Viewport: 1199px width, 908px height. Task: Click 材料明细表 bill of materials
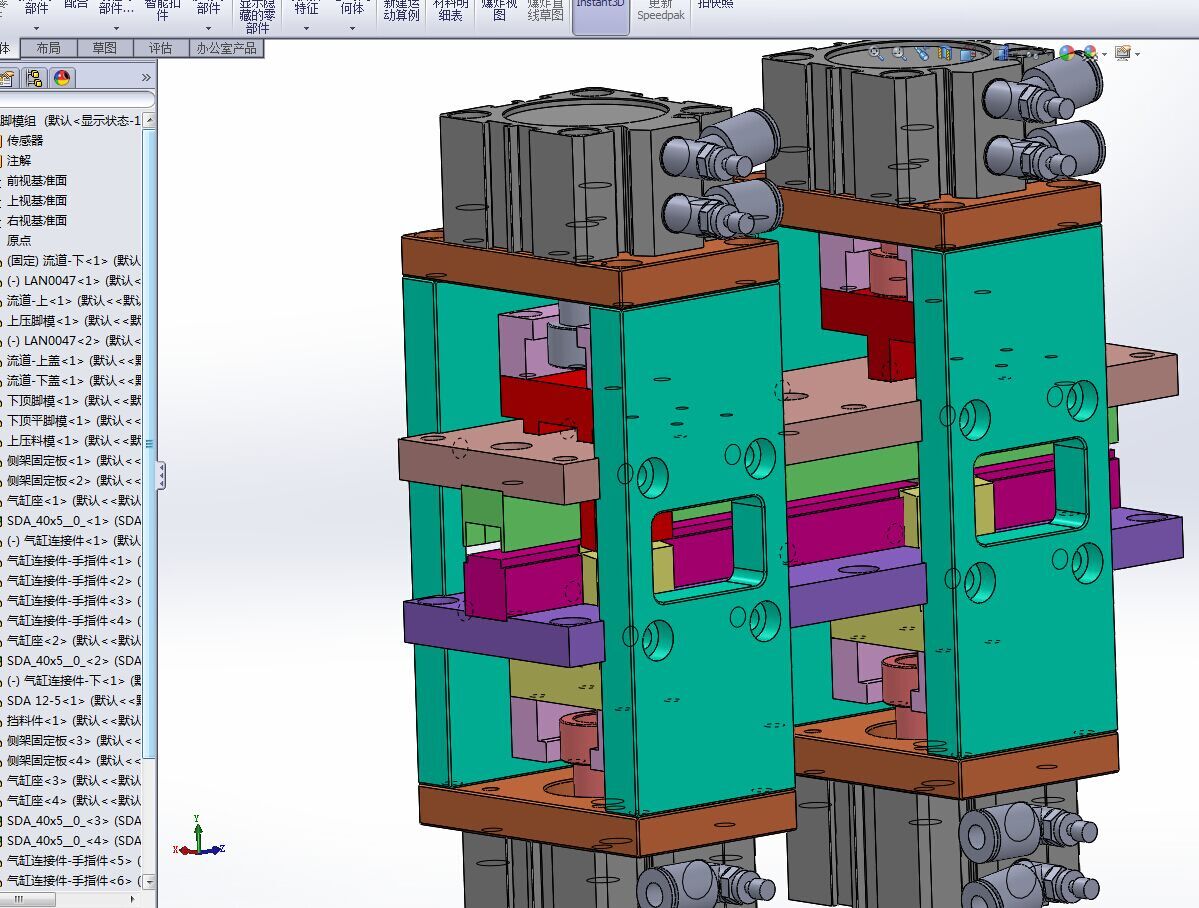click(450, 9)
